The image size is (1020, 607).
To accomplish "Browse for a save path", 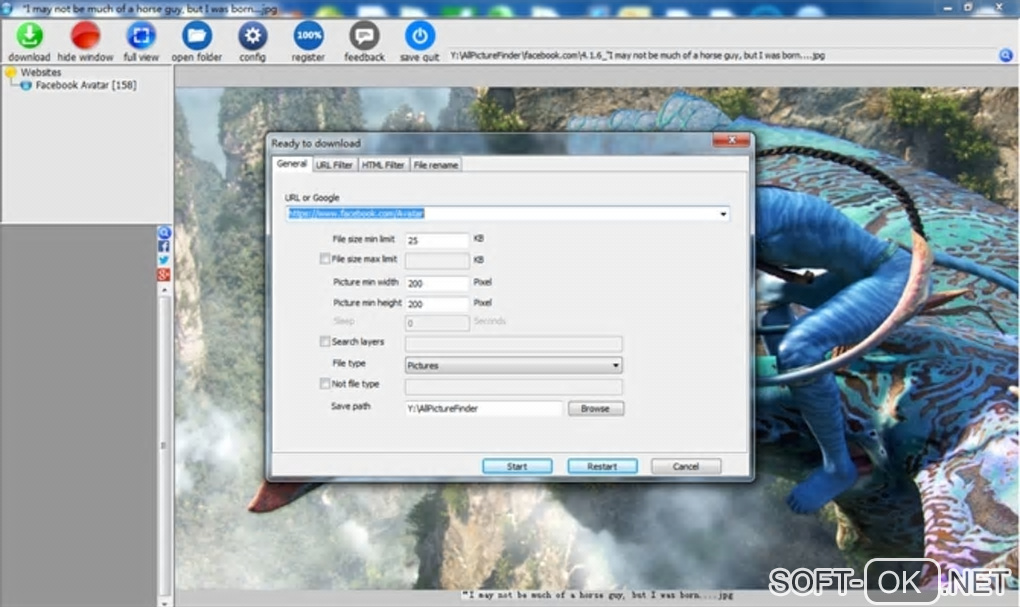I will 595,409.
